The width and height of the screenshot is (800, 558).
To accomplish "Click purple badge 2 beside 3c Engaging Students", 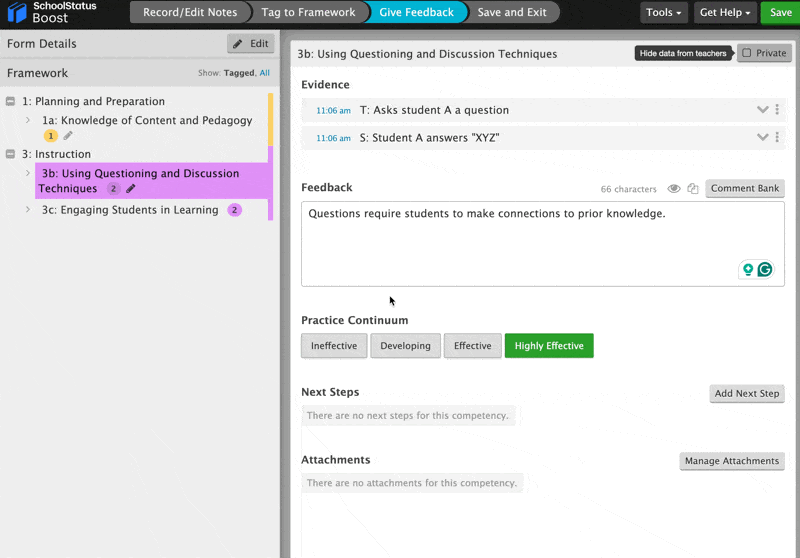I will point(234,210).
